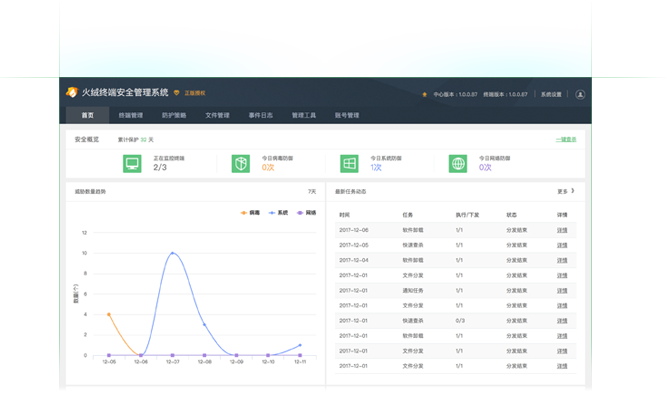Open the user account avatar icon
Screen dimensions: 666x394
pos(580,94)
